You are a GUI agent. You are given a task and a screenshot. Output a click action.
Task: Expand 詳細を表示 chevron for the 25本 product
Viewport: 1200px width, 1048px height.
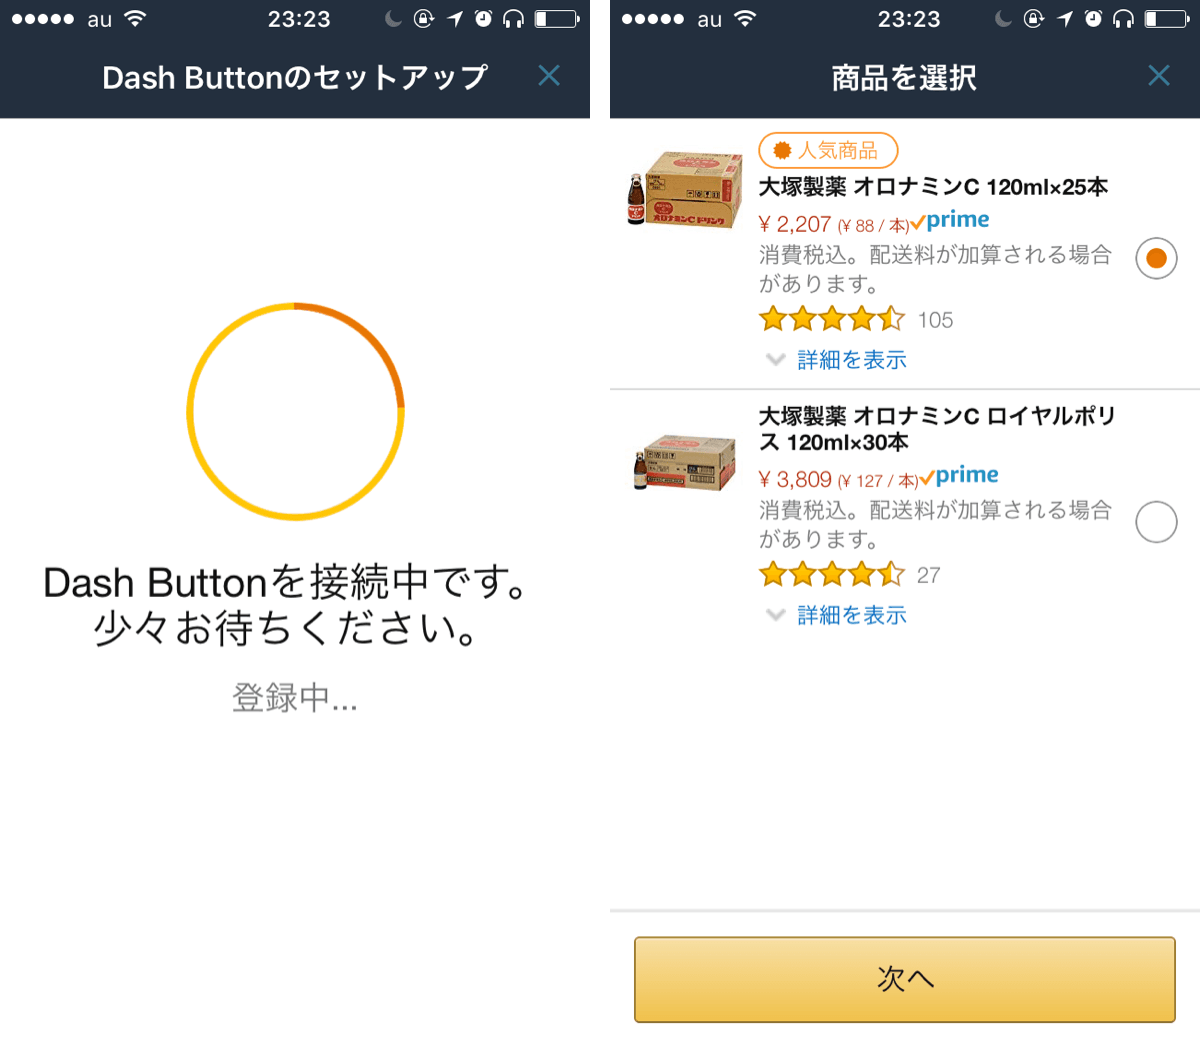coord(775,360)
